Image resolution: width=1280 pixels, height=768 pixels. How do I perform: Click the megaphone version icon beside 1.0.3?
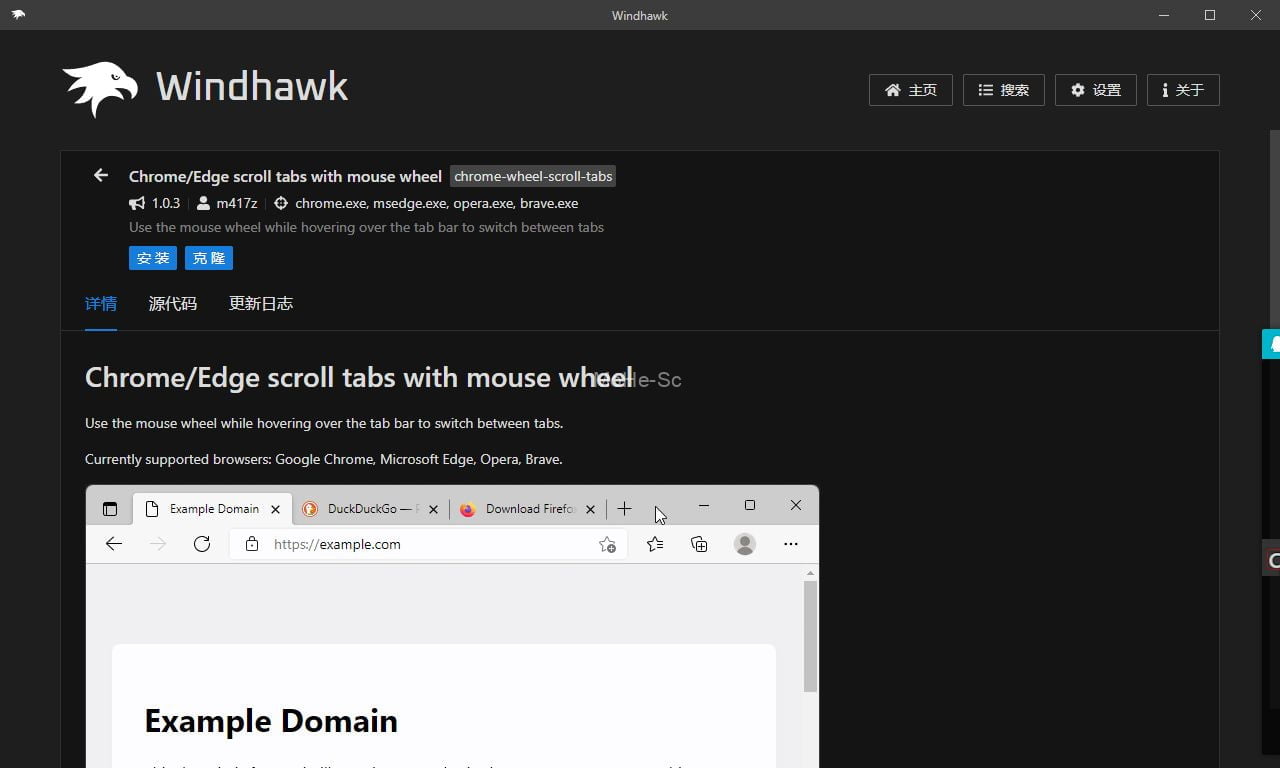click(x=137, y=203)
